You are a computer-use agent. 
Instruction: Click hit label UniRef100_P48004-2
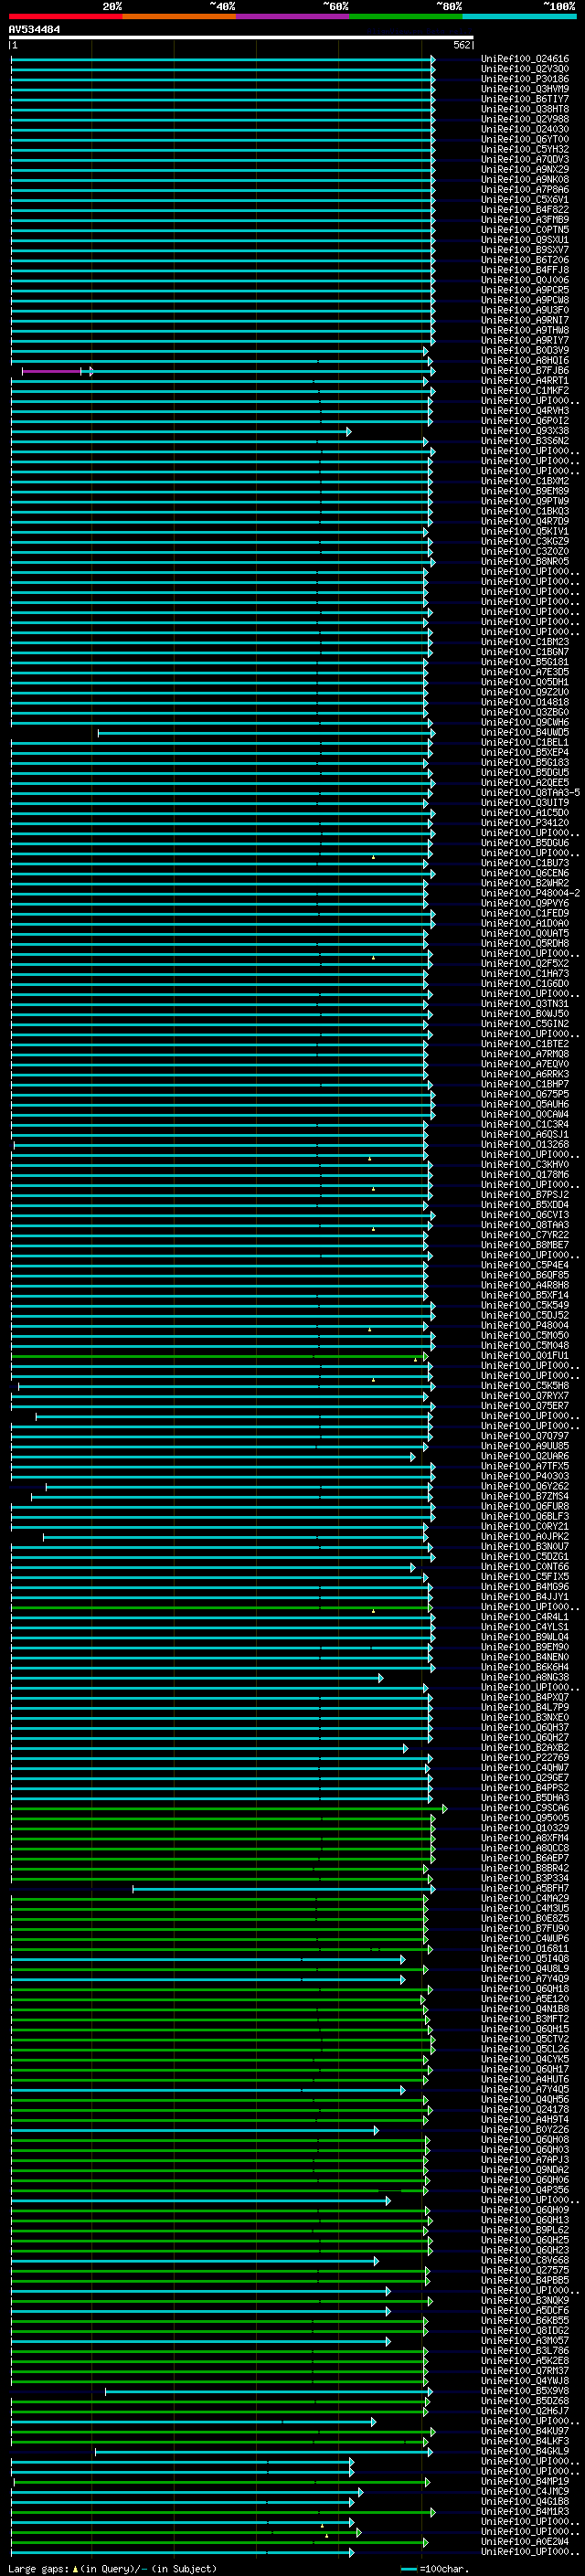click(530, 894)
